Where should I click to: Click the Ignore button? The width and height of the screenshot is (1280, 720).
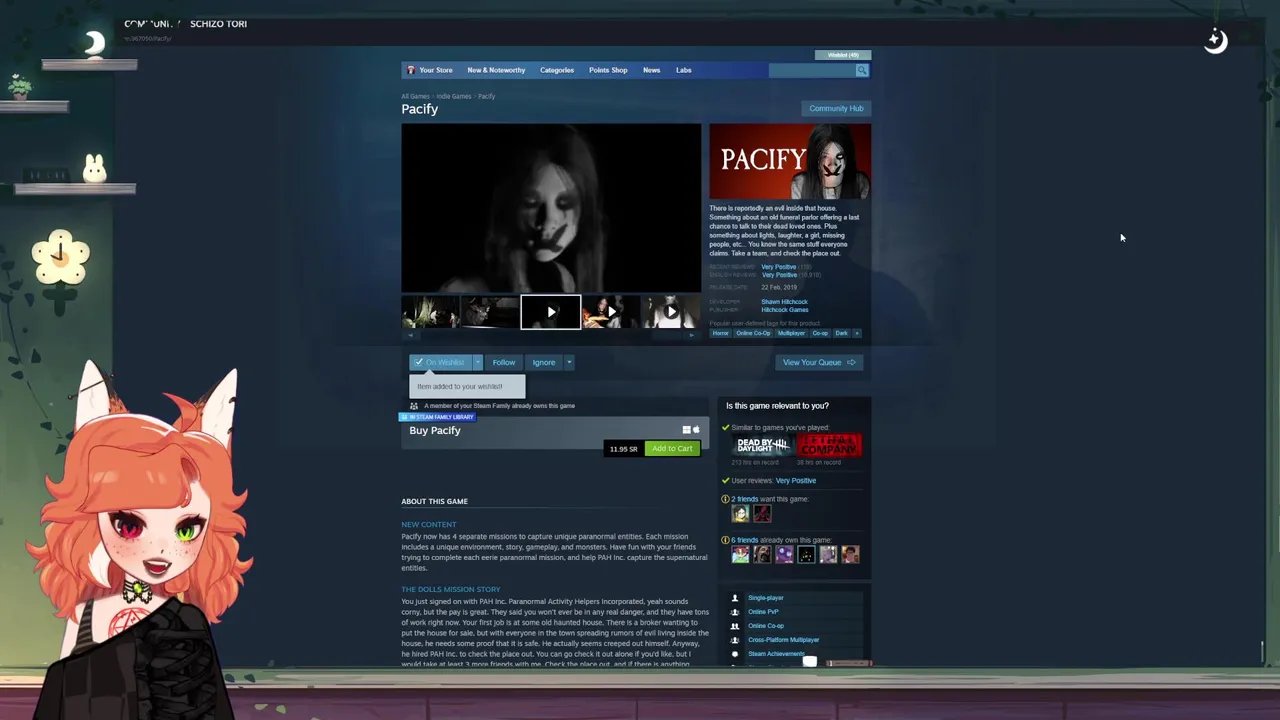point(544,362)
